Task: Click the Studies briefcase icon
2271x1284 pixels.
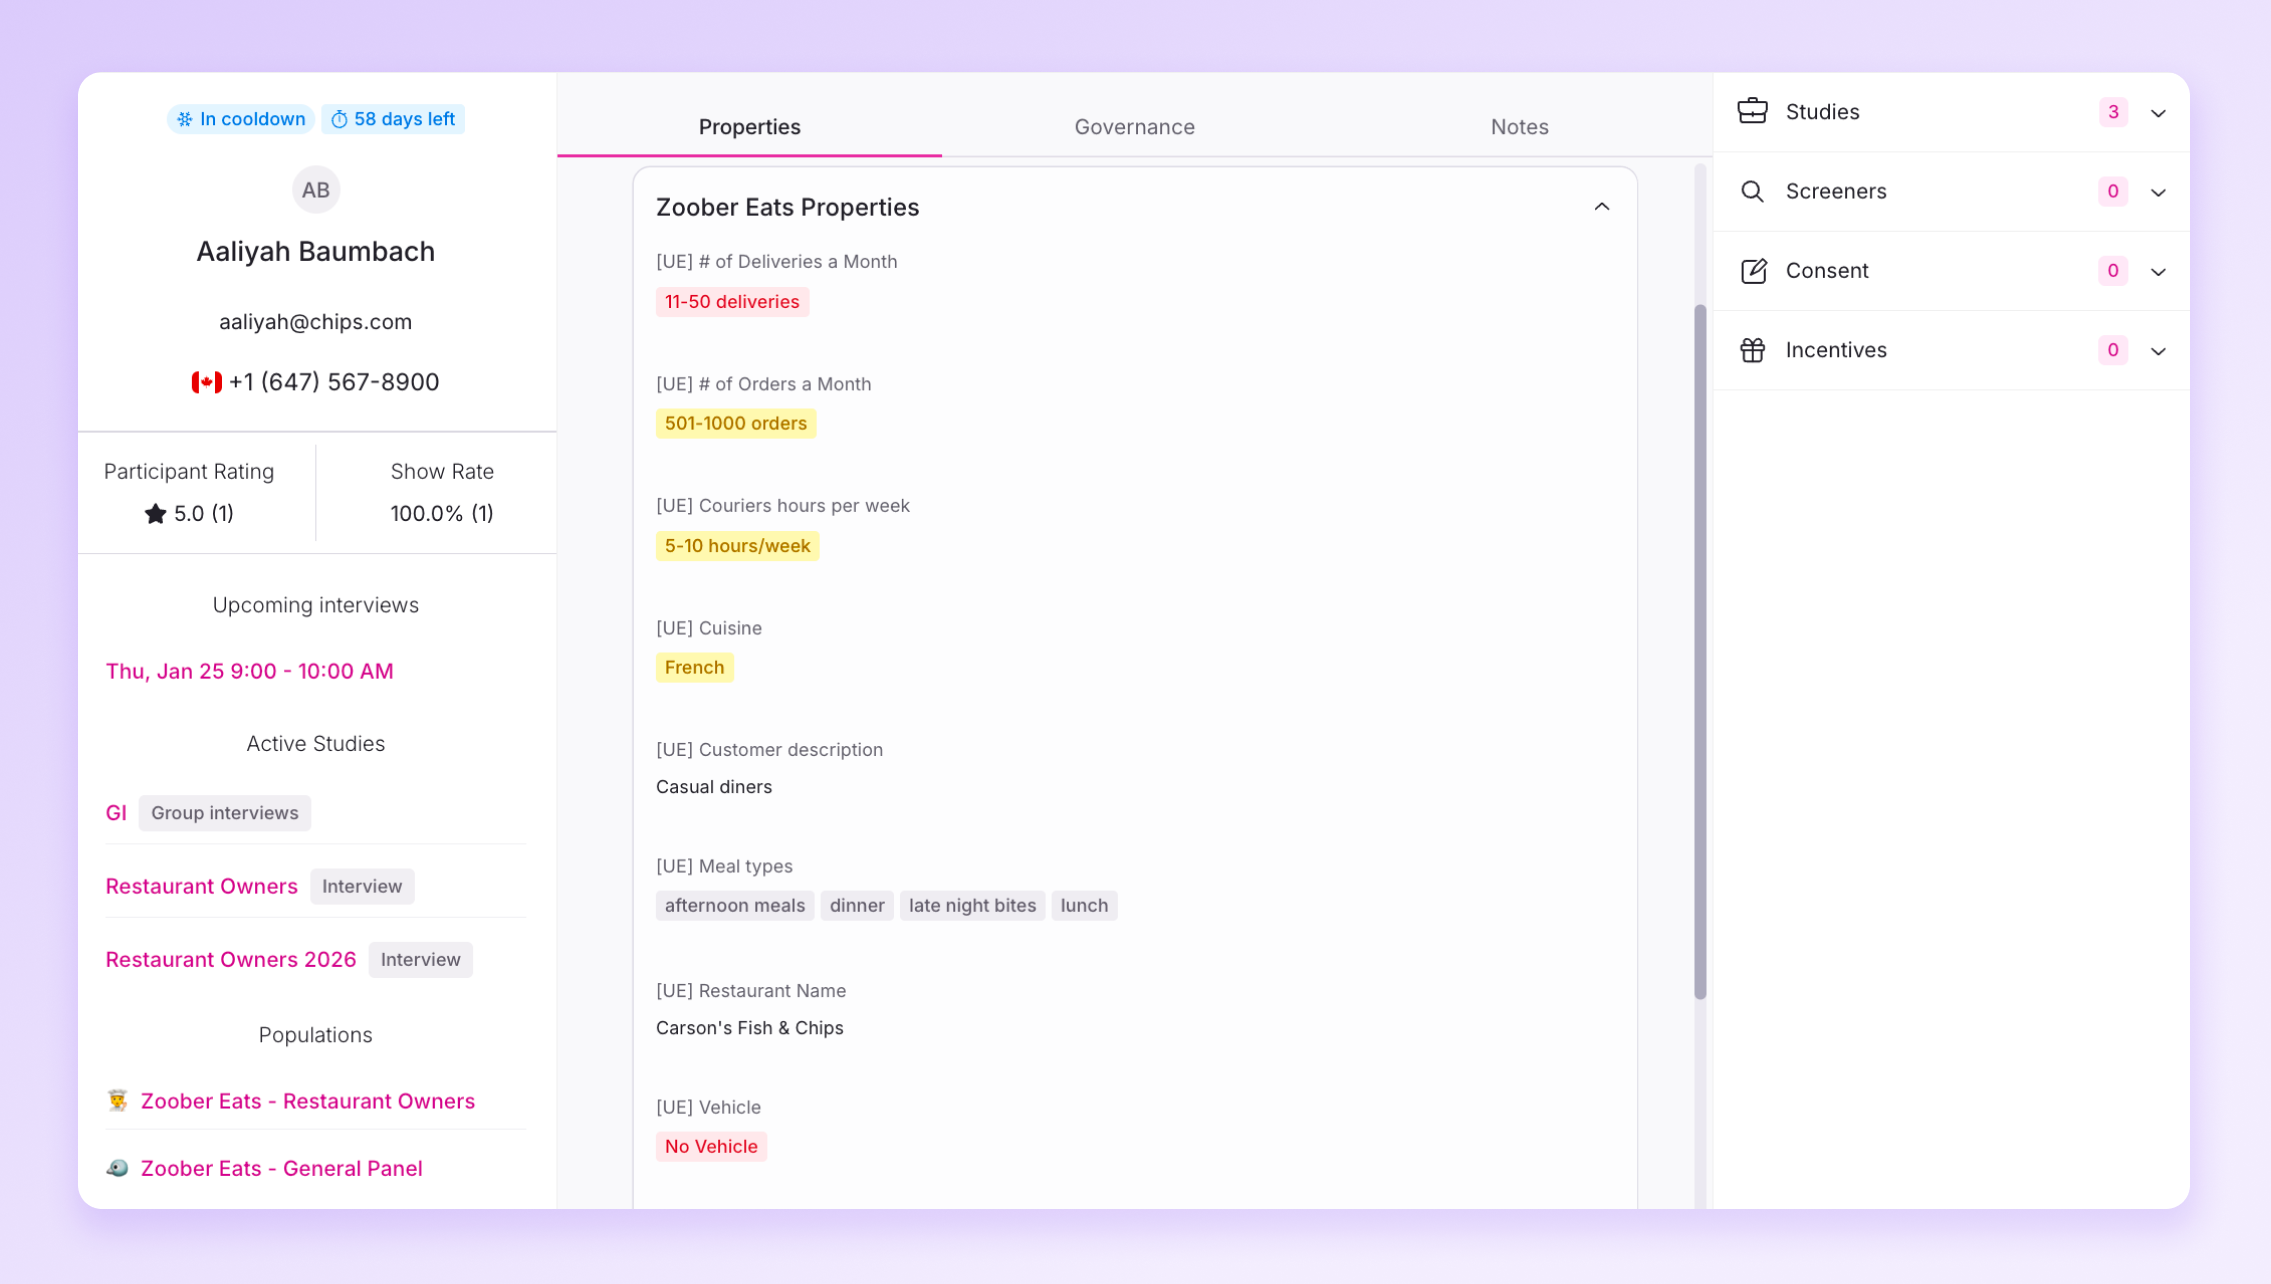Action: point(1752,111)
